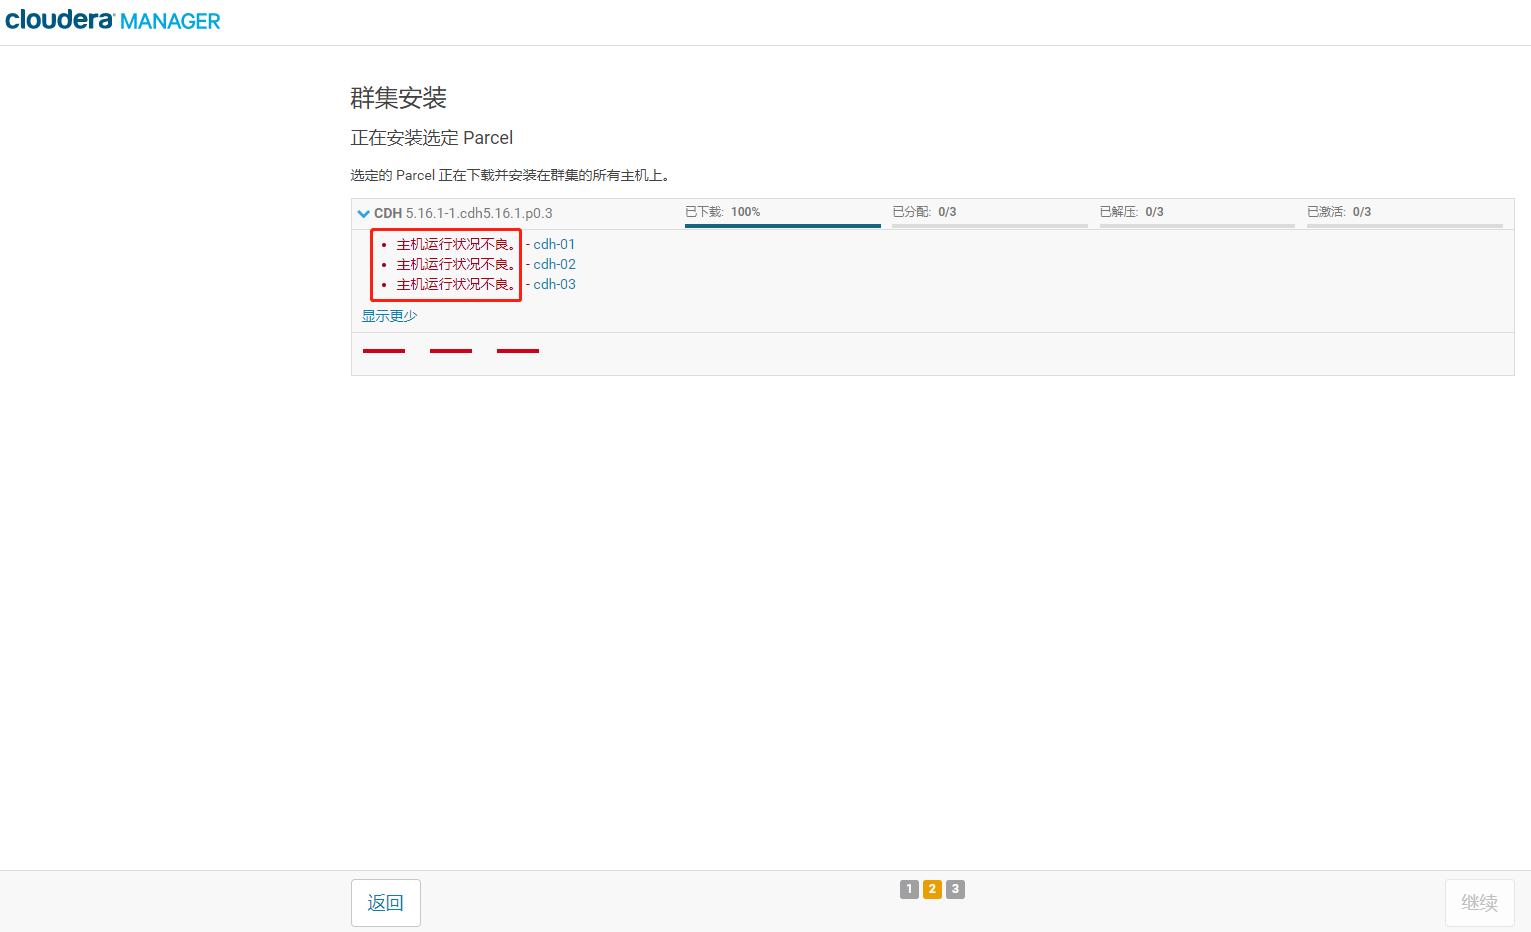
Task: Click the red progress bar for cdh-01
Action: (x=383, y=351)
